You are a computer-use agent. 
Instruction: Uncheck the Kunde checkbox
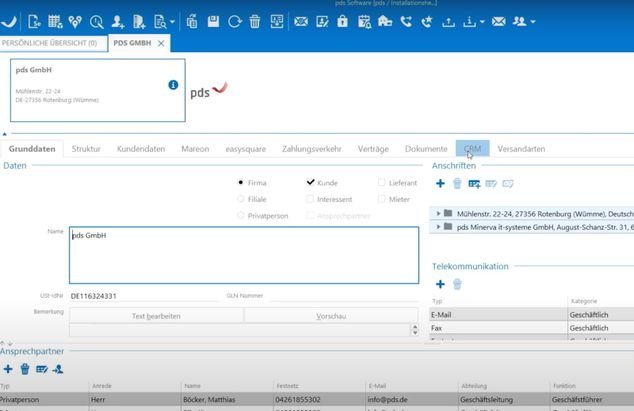[x=311, y=183]
